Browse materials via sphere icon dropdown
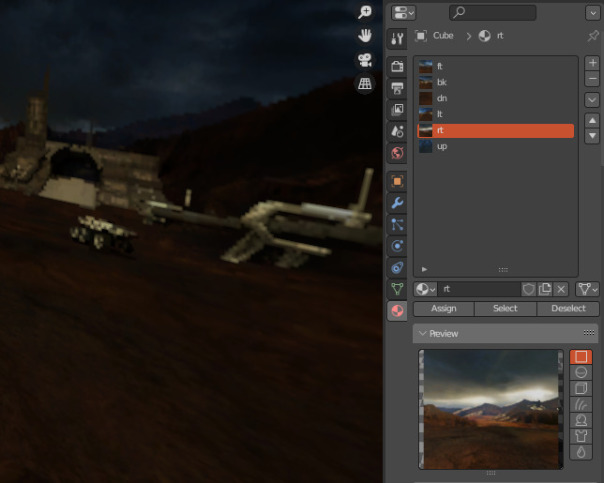This screenshot has height=483, width=604. [x=426, y=289]
